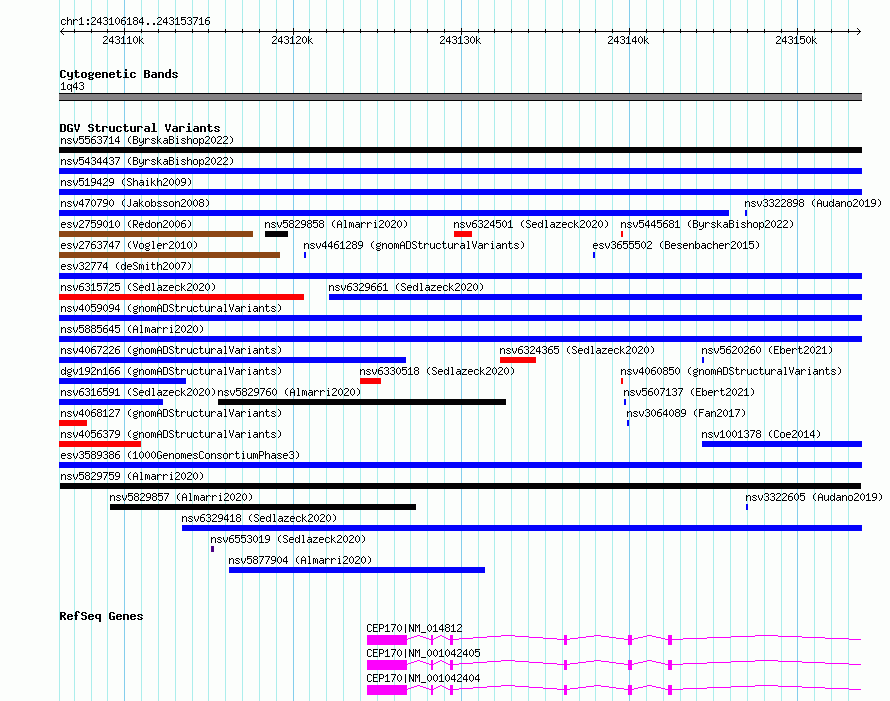Open esv3589386 (1000GenomesConsortiumPhase3) label
The width and height of the screenshot is (890, 701).
pos(180,455)
